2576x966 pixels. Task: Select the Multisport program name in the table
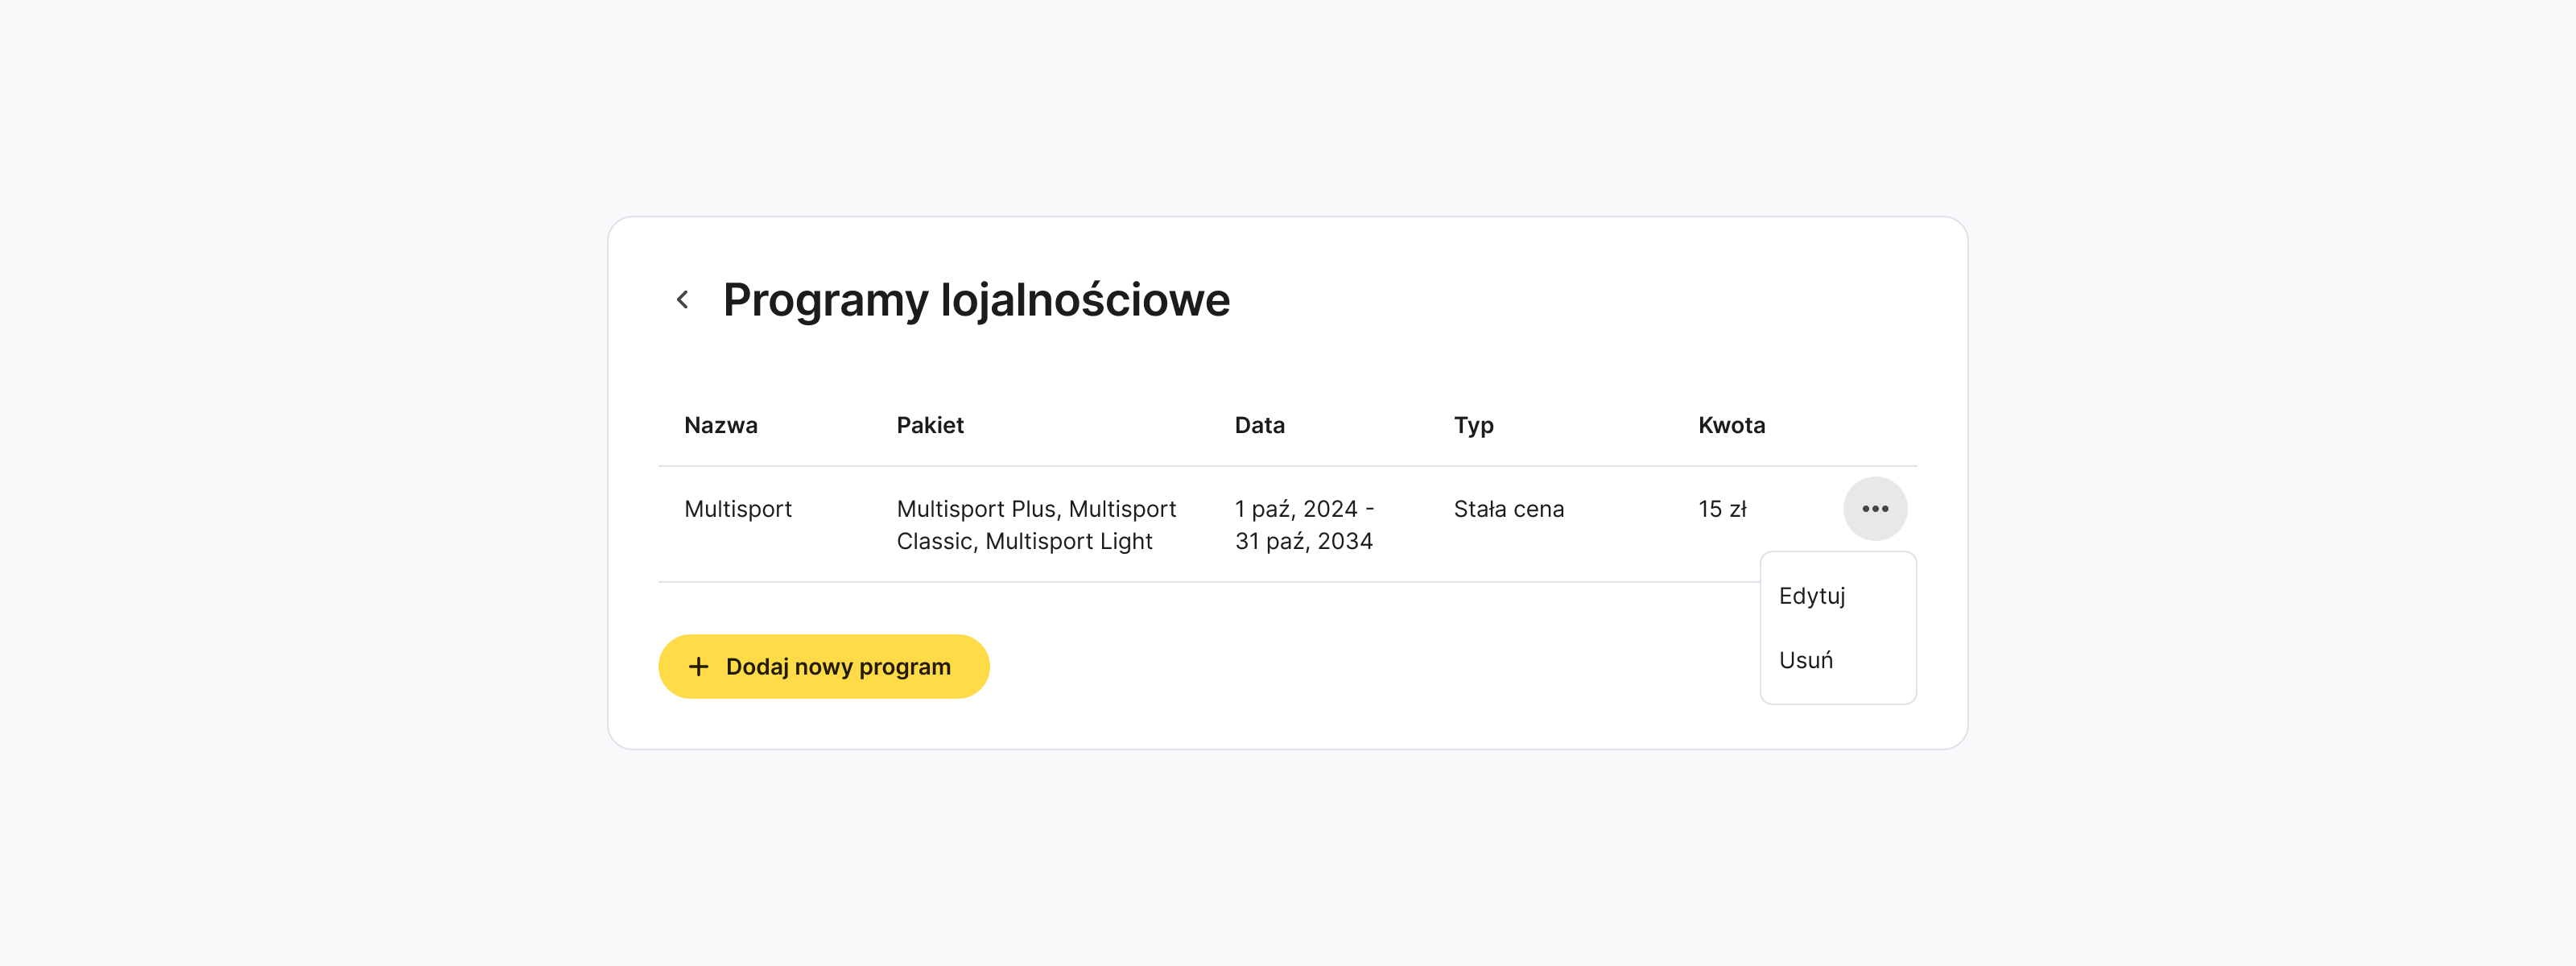pyautogui.click(x=737, y=508)
